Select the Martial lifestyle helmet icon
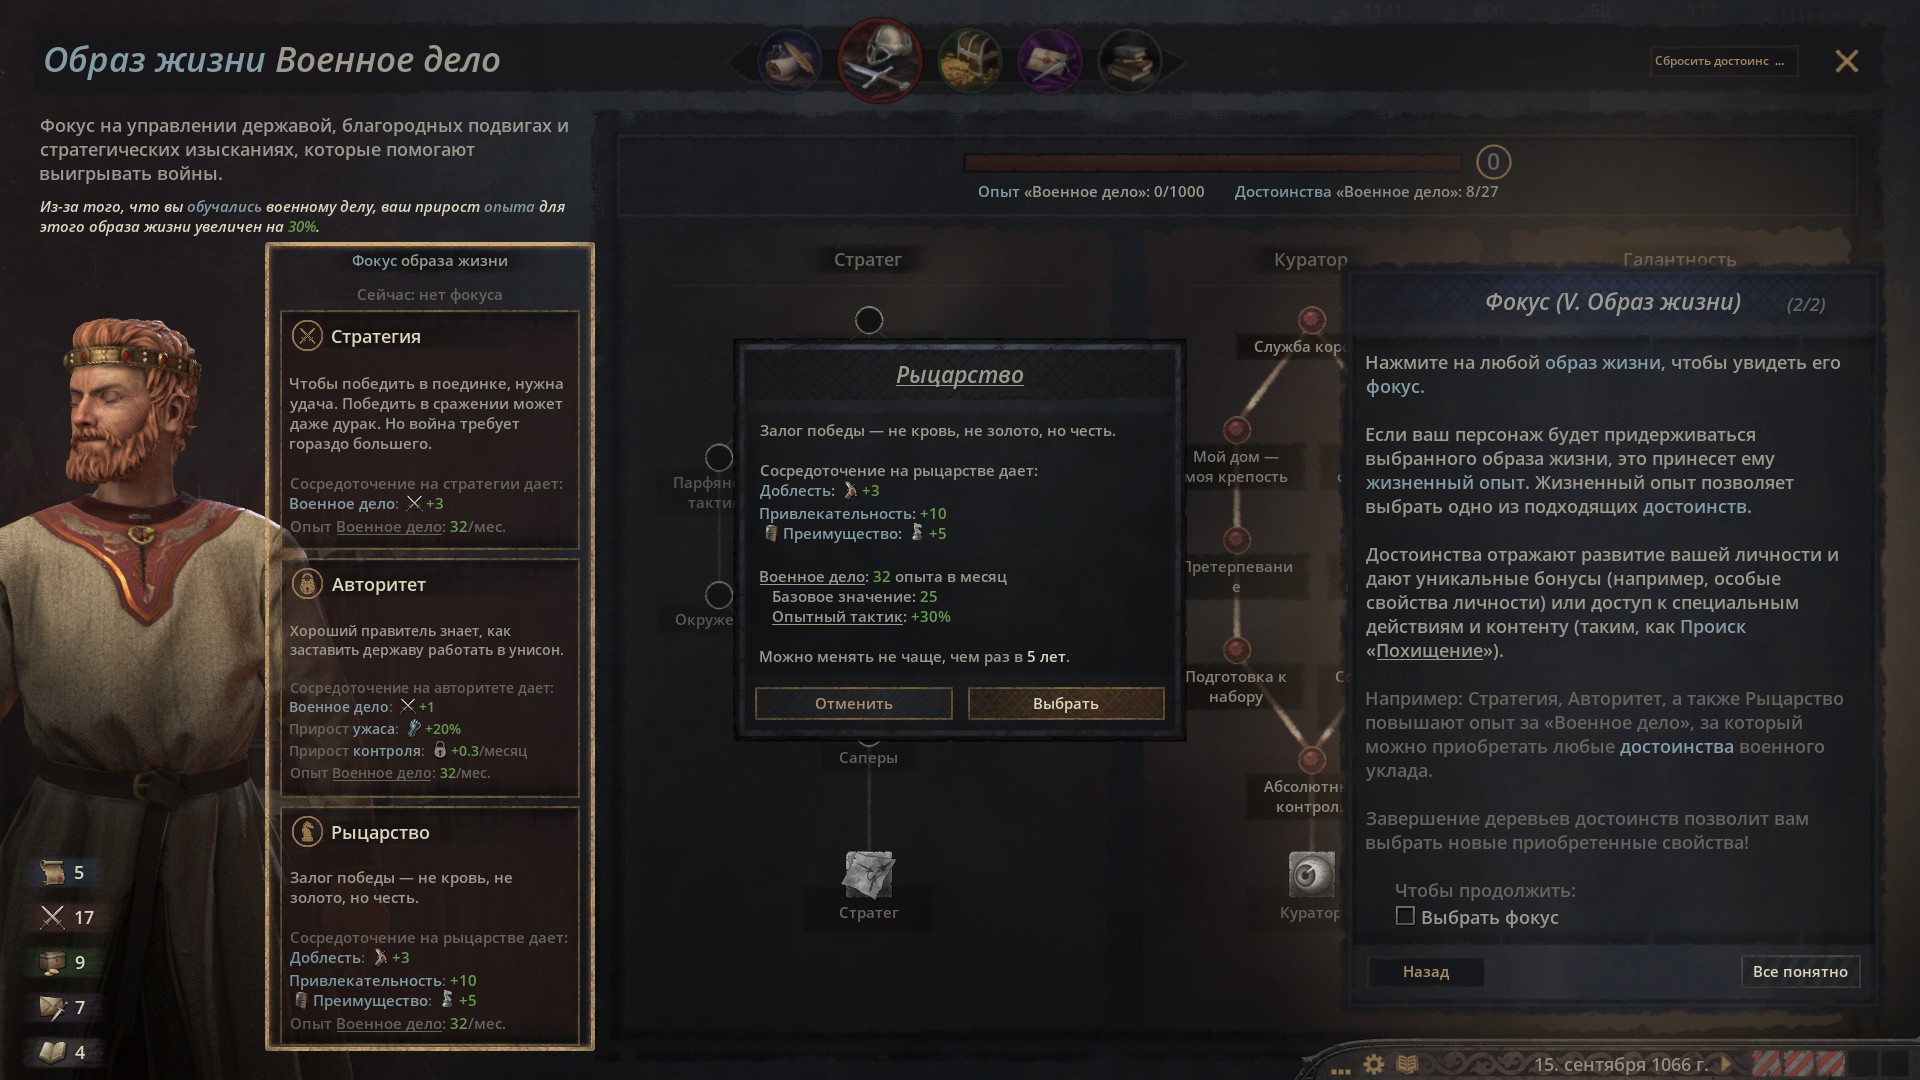Viewport: 1920px width, 1080px height. point(879,61)
